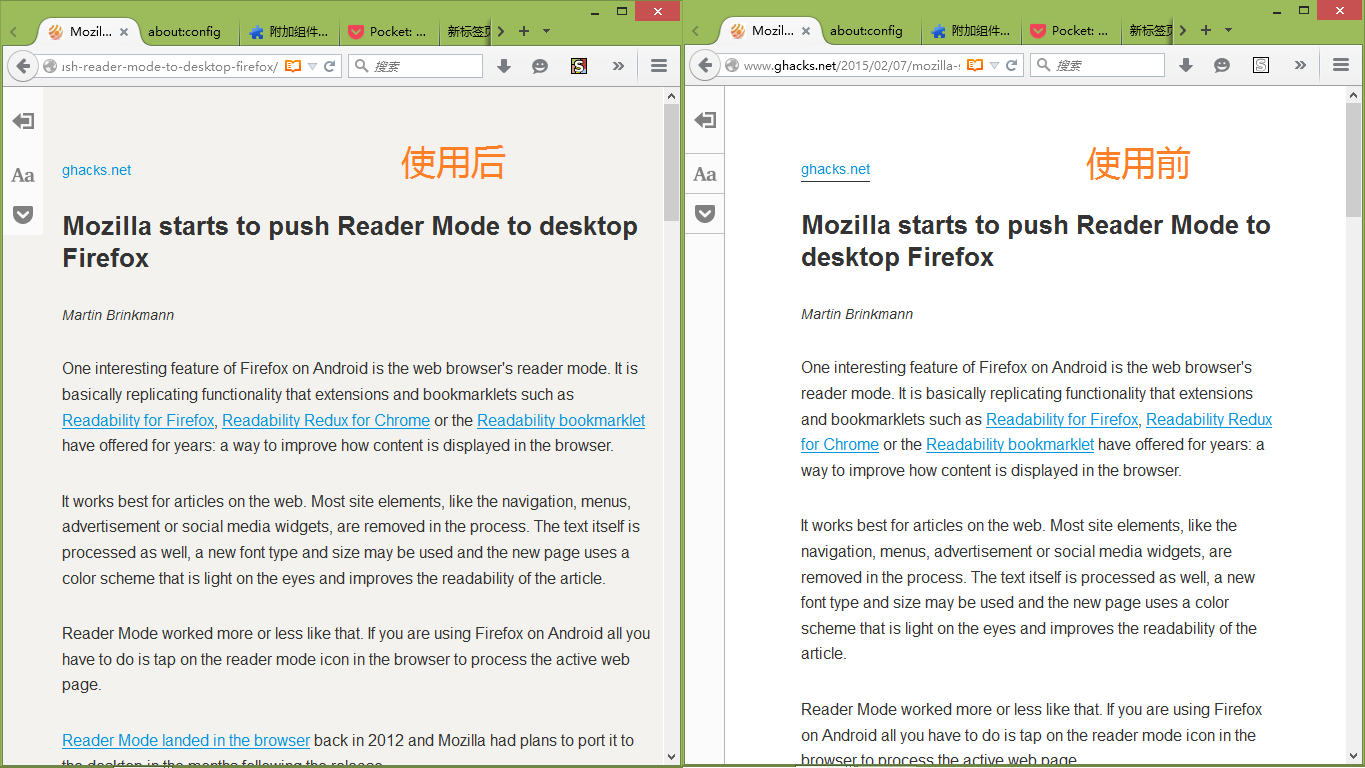Switch to the 新标签页 tab in the right window

pyautogui.click(x=1148, y=32)
